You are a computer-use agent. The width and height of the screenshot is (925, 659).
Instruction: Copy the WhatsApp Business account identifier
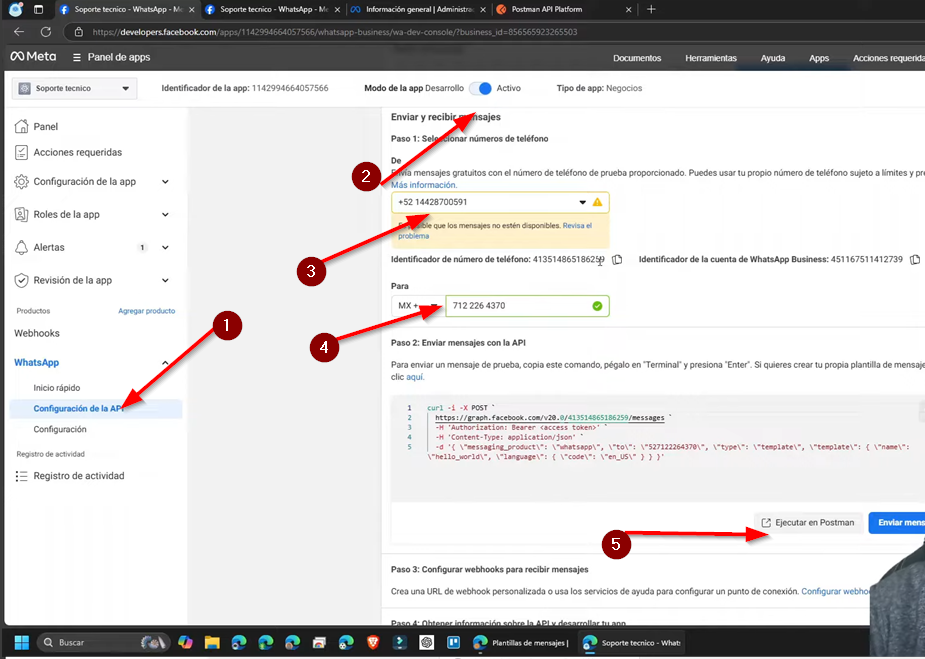click(x=915, y=260)
